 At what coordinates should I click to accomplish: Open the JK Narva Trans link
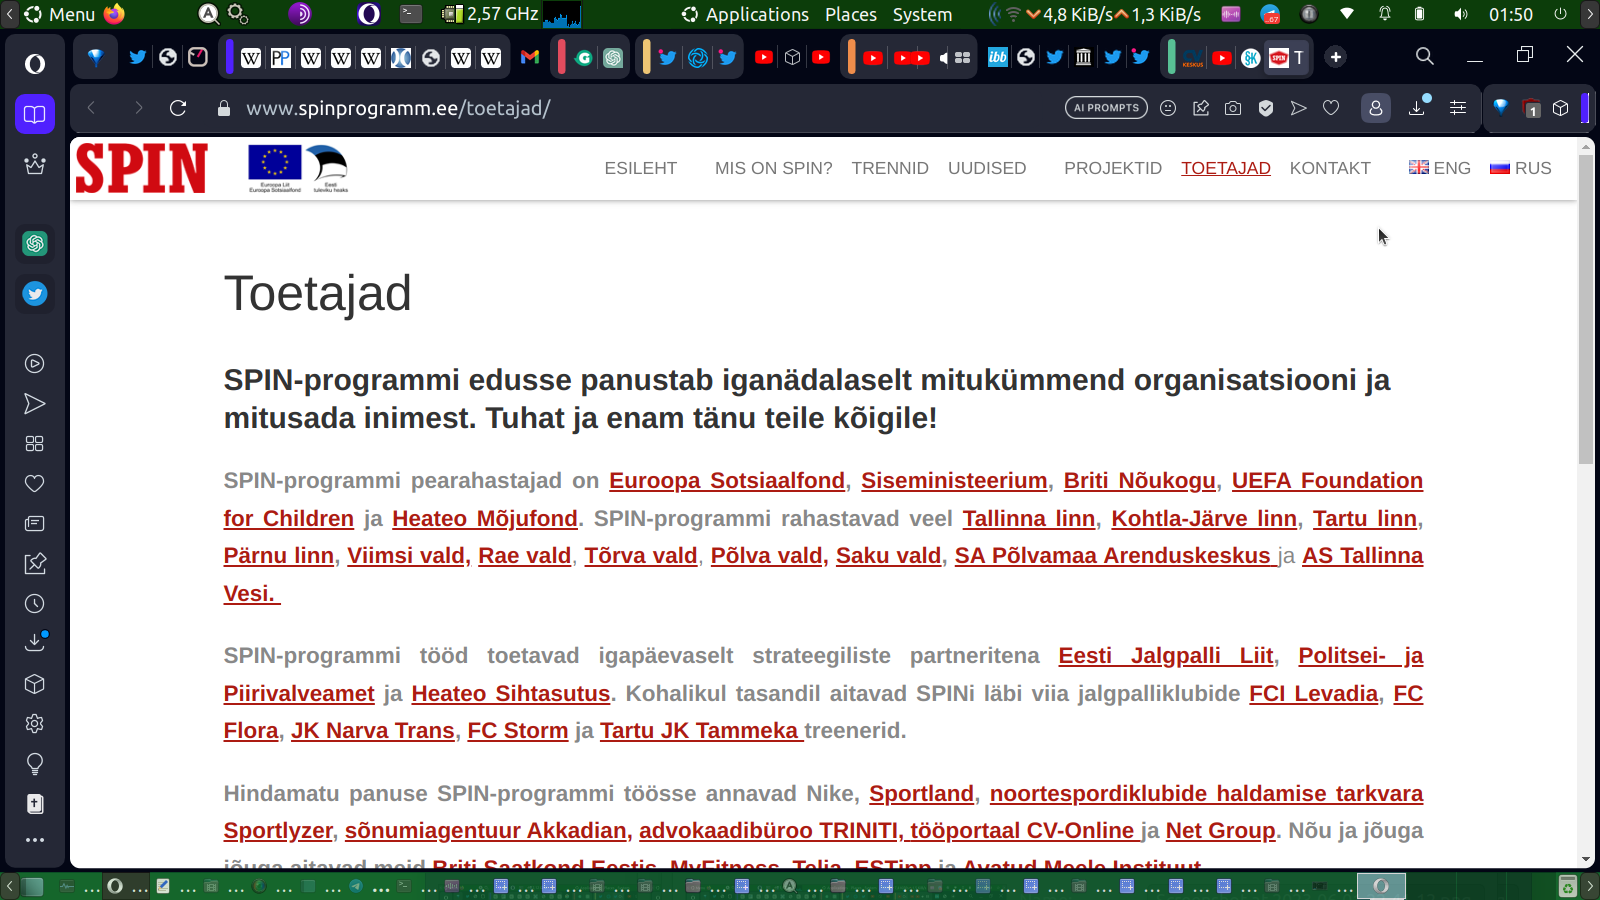tap(373, 731)
